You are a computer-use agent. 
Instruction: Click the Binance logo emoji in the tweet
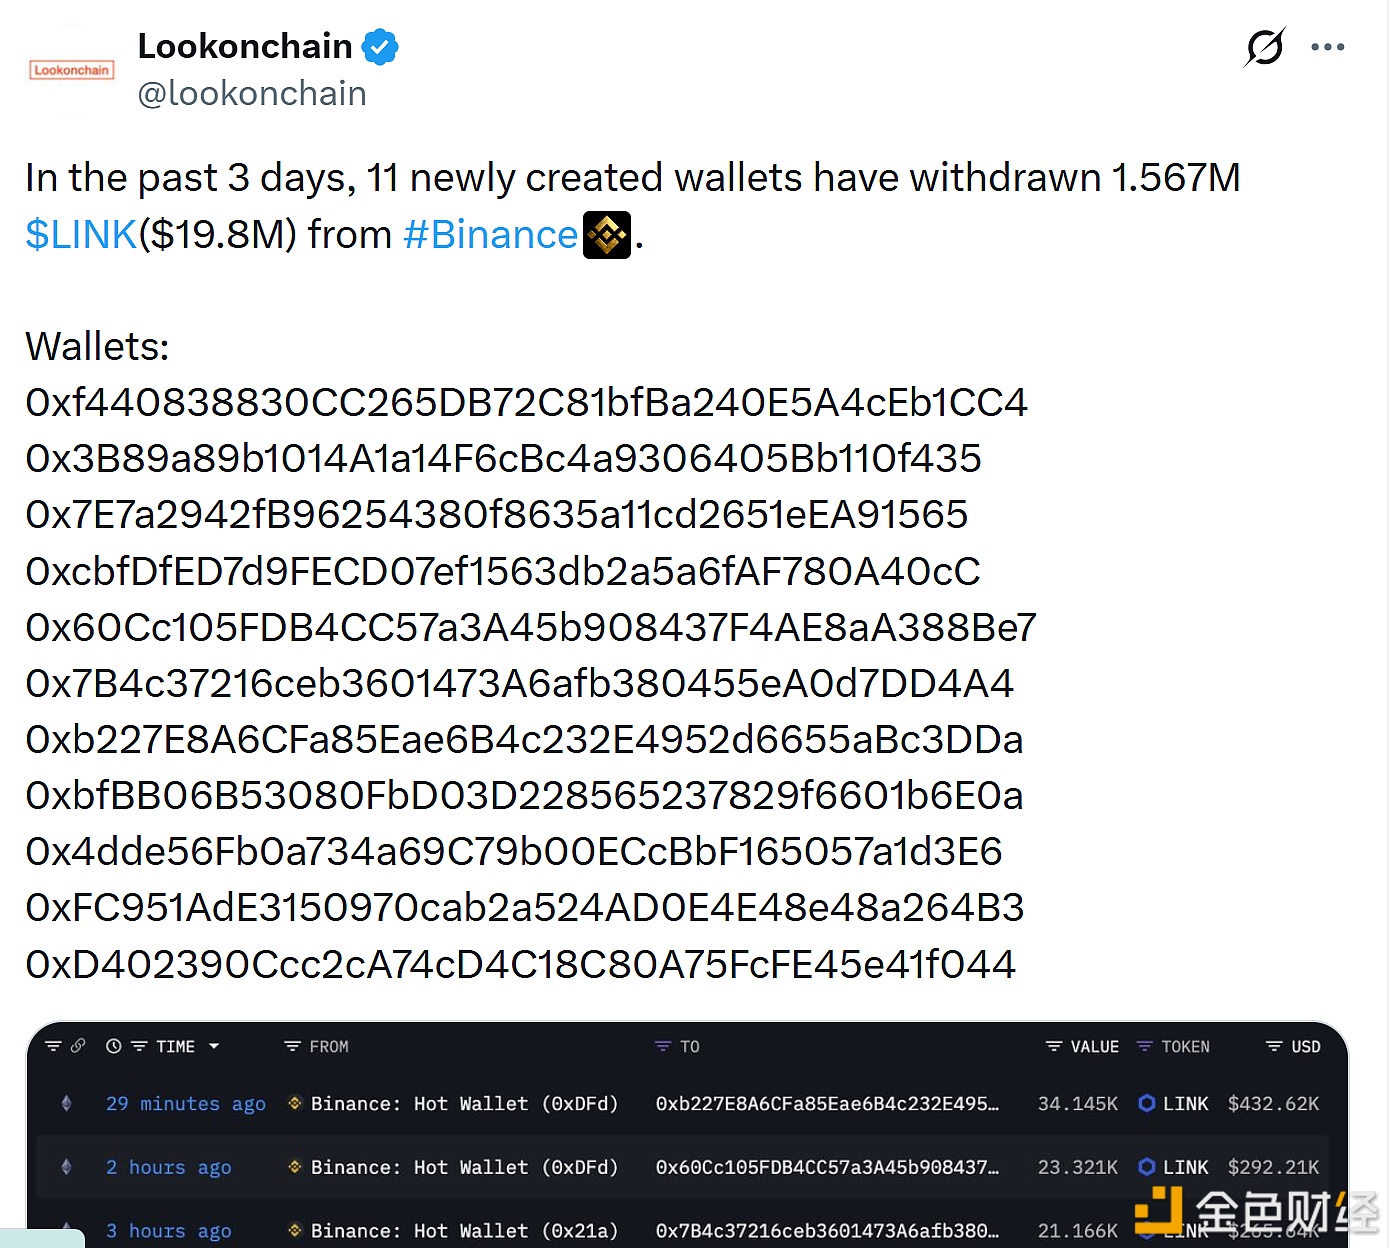pos(607,235)
